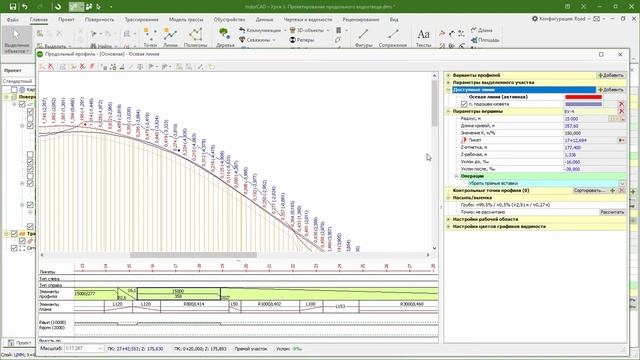The image size is (640, 360).
Task: Expand Настройки цветов графиков видимости section
Action: coord(448,227)
